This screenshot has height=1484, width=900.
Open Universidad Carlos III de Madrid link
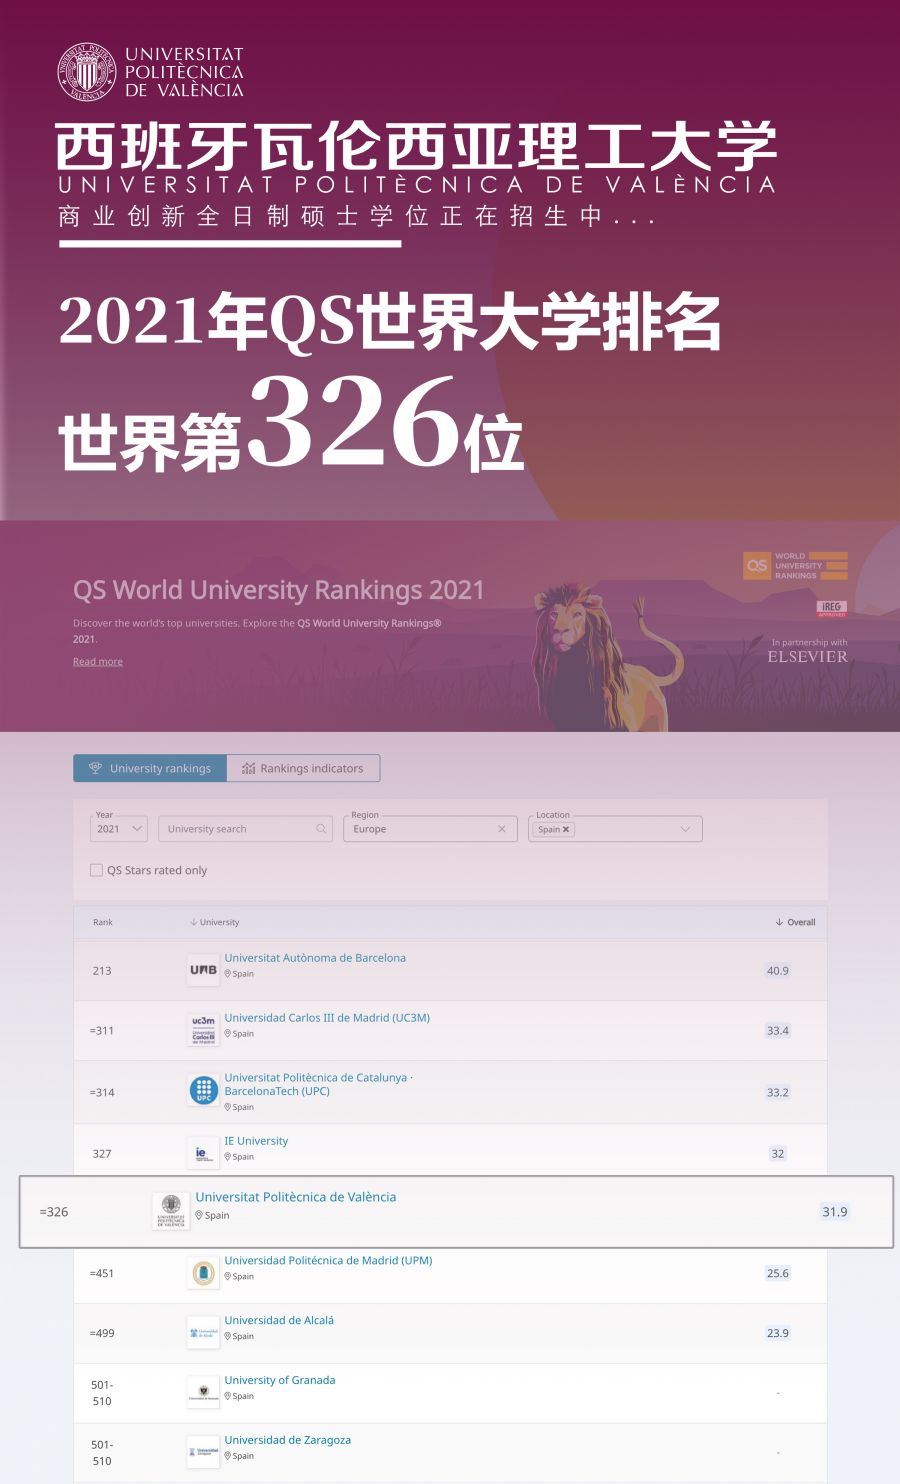[327, 1018]
